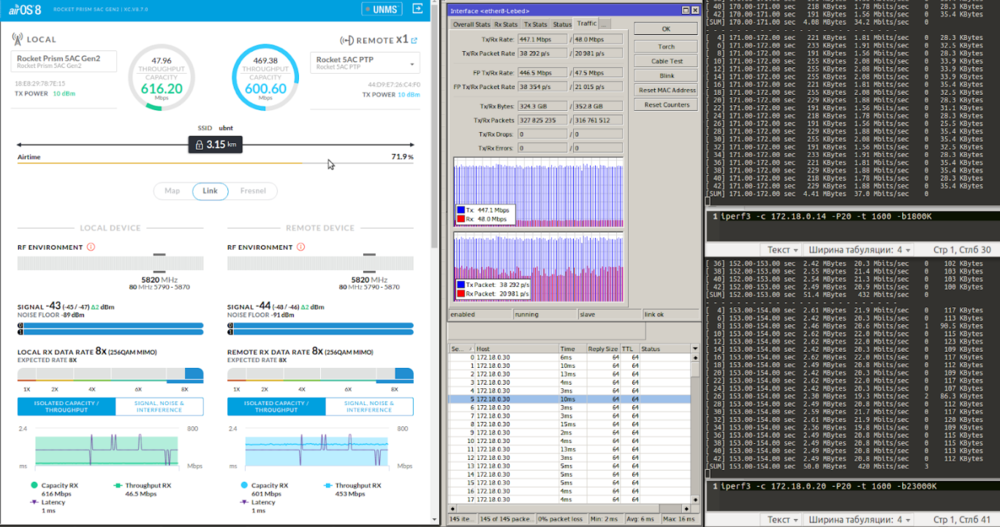Select the Traffic tab
This screenshot has width=1000, height=527.
click(586, 24)
